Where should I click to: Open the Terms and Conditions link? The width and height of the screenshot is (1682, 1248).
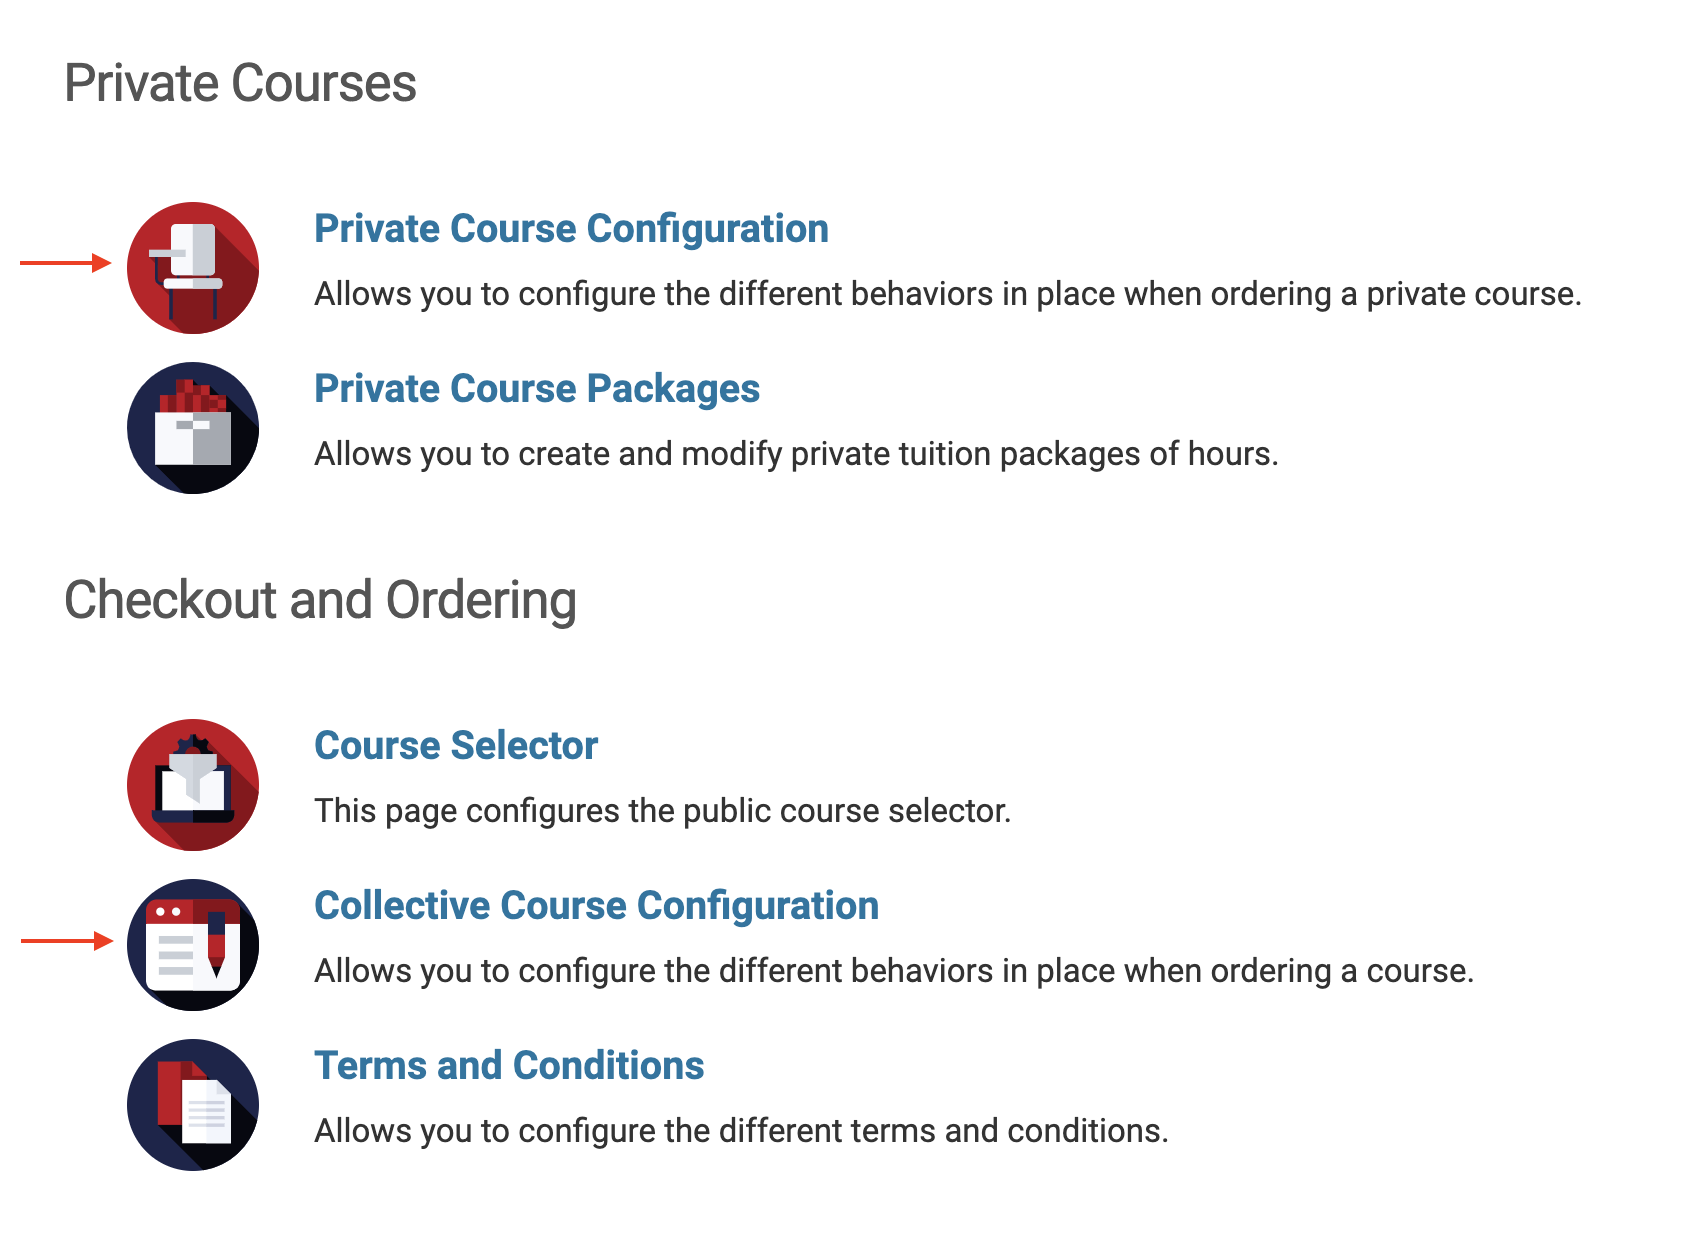[x=509, y=1066]
